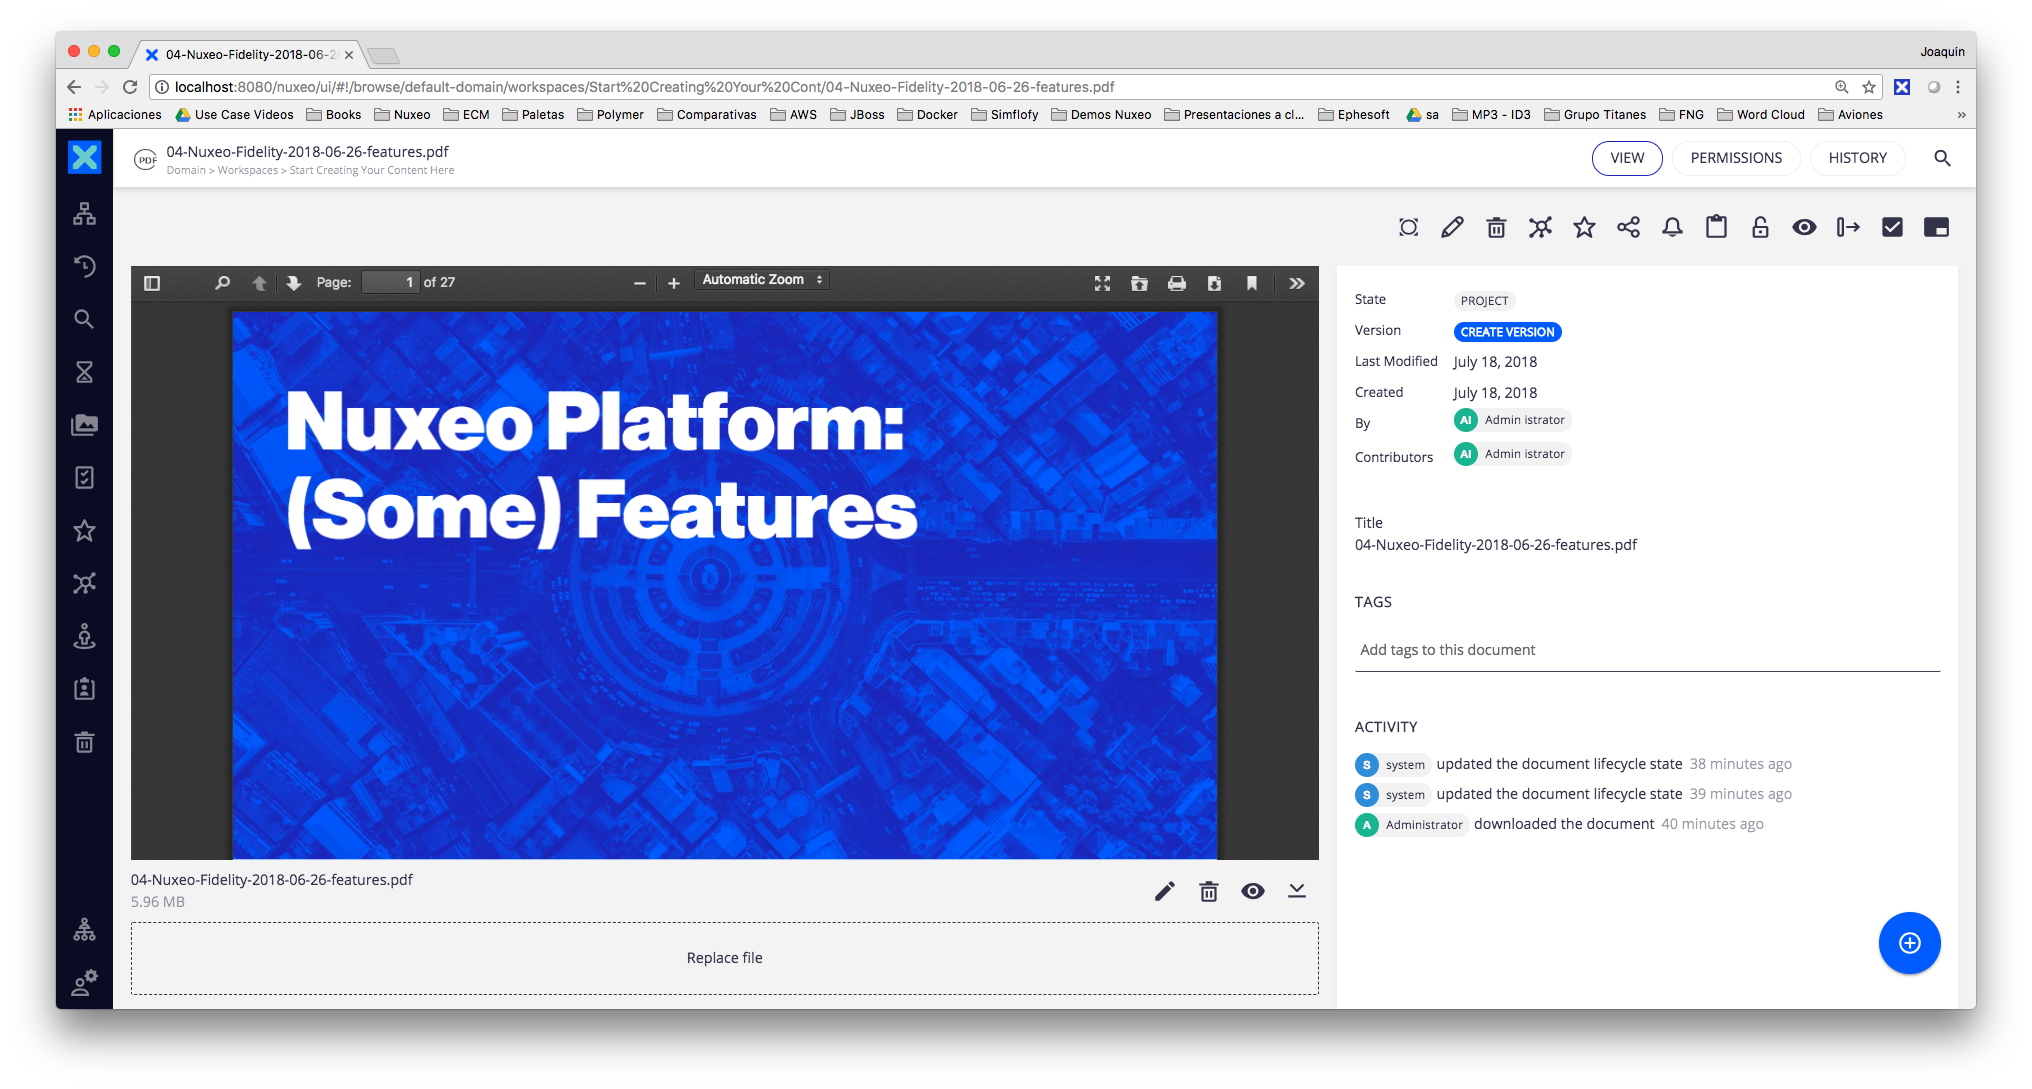
Task: Expand bookmarks bar overflow chevron
Action: (x=1961, y=115)
